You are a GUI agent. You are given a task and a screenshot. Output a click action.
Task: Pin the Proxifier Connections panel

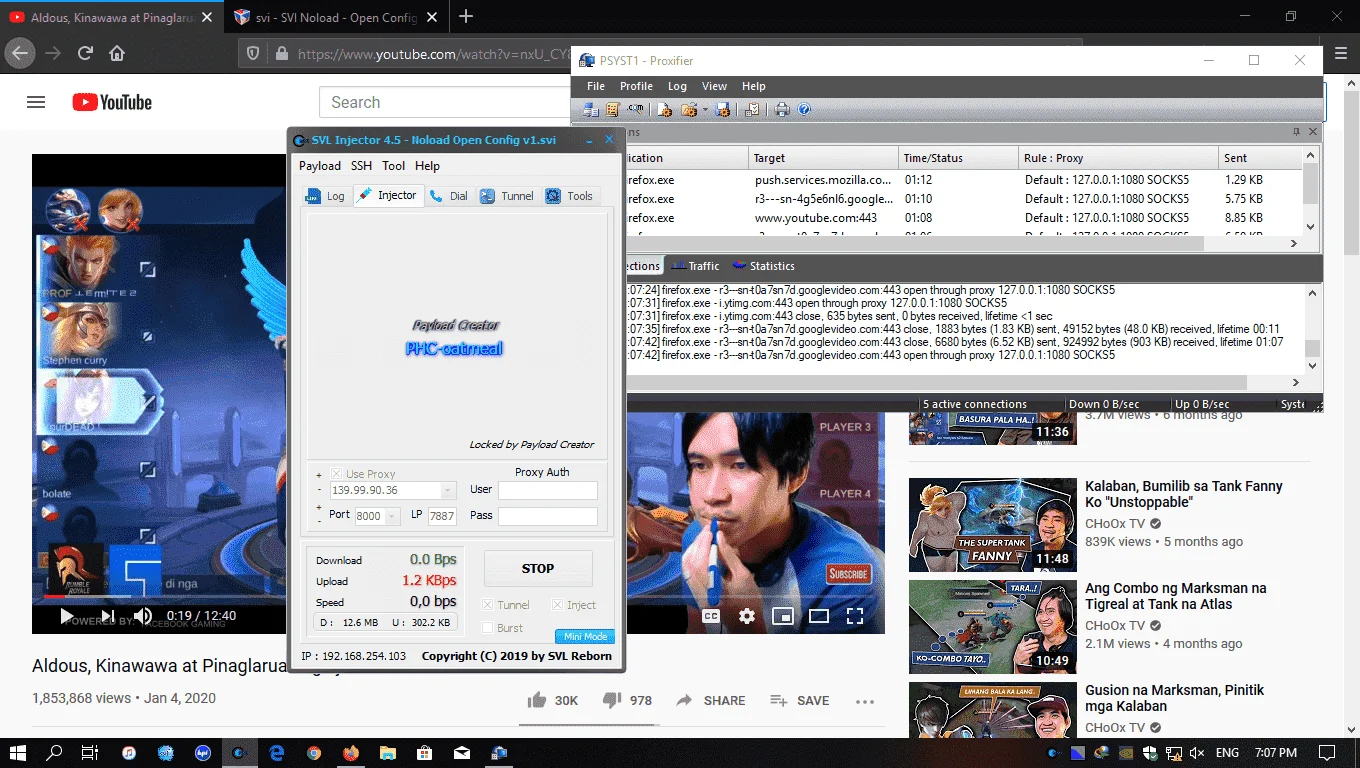point(1297,132)
